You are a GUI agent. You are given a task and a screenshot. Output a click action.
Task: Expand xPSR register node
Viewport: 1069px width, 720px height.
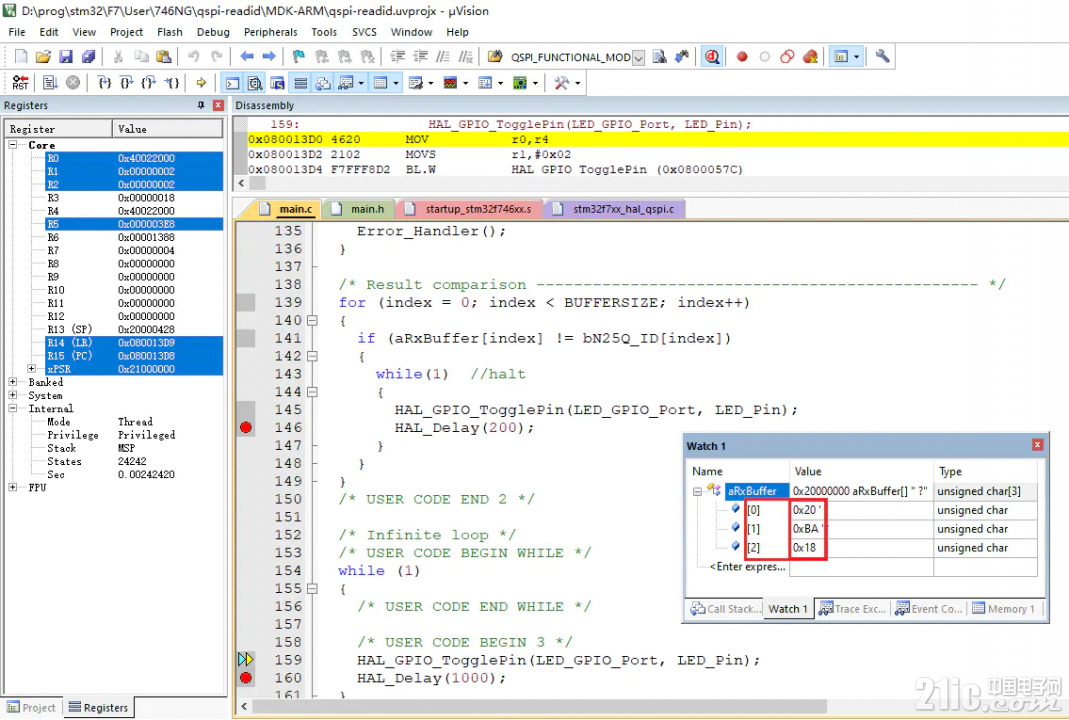pyautogui.click(x=31, y=368)
